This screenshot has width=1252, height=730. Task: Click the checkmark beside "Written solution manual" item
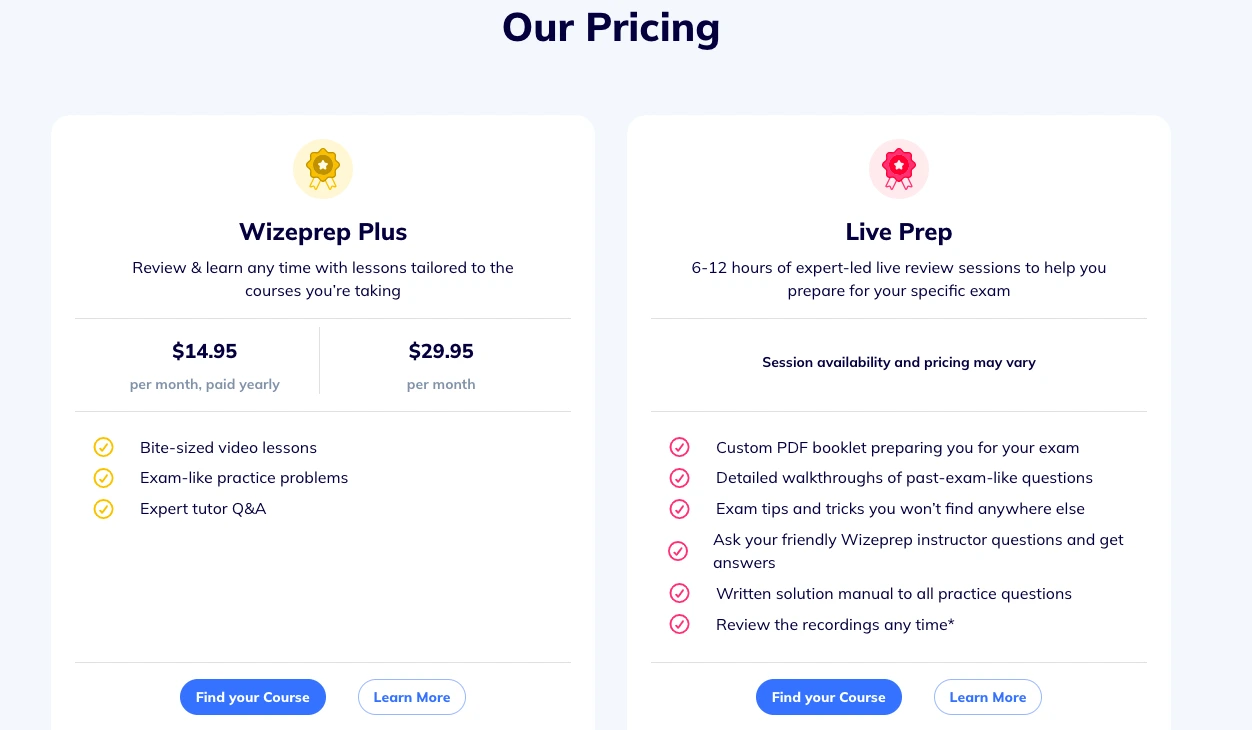coord(679,593)
